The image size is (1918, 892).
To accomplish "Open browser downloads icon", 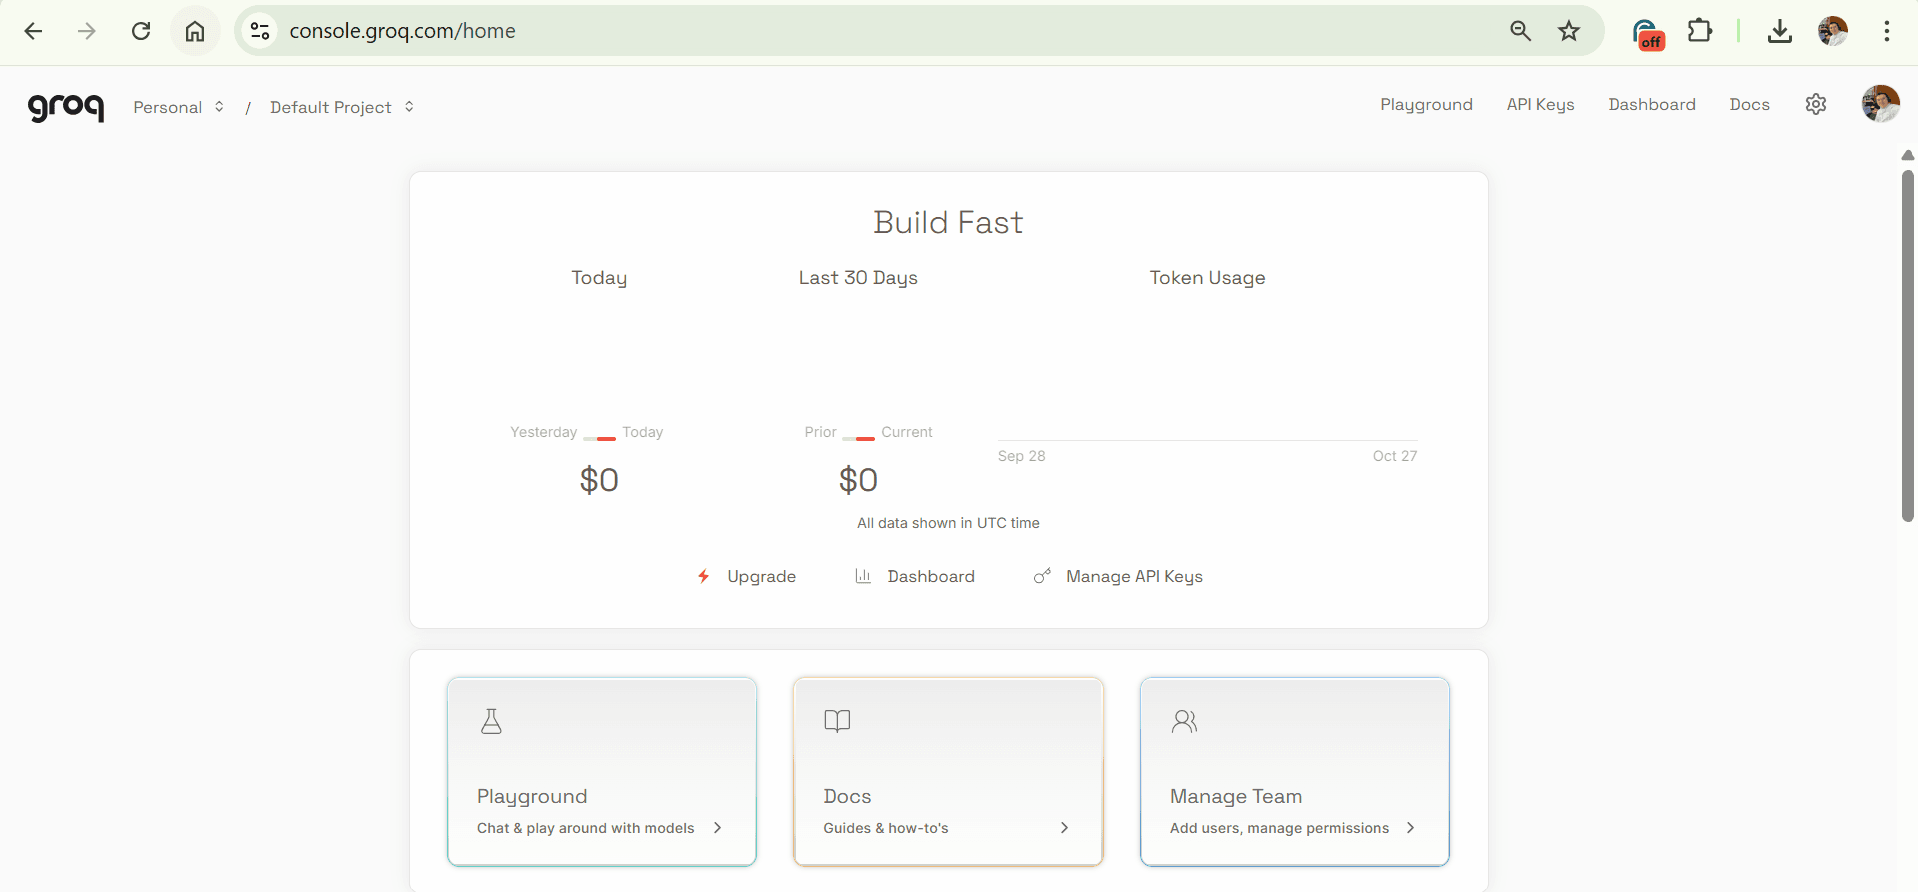I will point(1779,31).
